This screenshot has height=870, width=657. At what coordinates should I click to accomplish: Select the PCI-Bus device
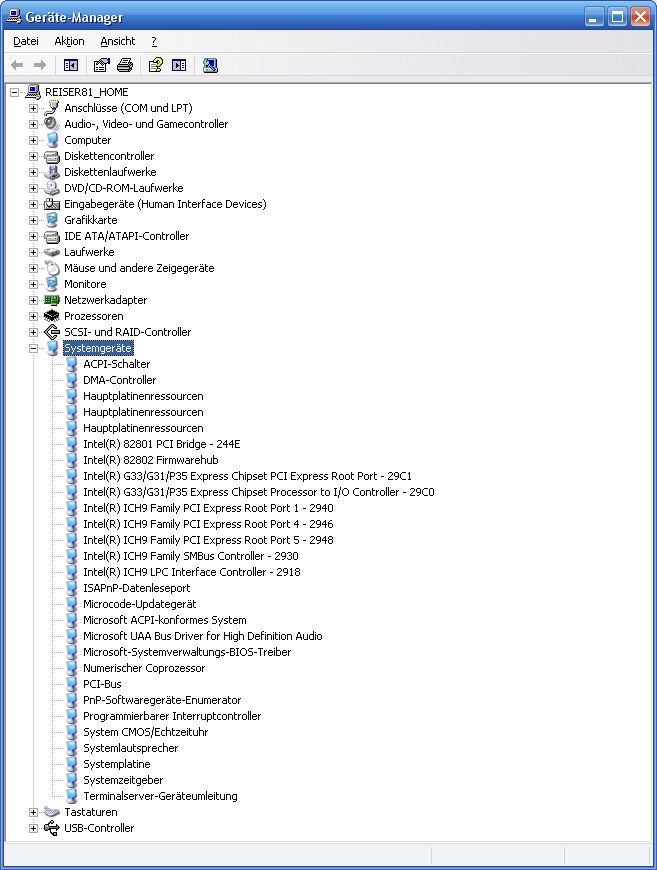tap(102, 684)
